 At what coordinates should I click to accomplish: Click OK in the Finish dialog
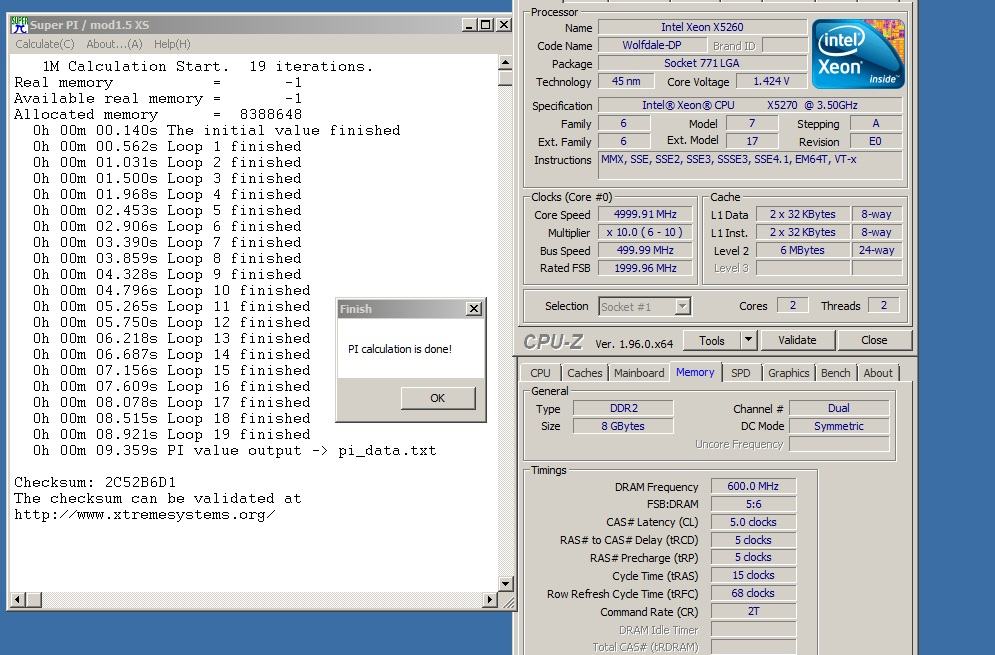[x=438, y=398]
